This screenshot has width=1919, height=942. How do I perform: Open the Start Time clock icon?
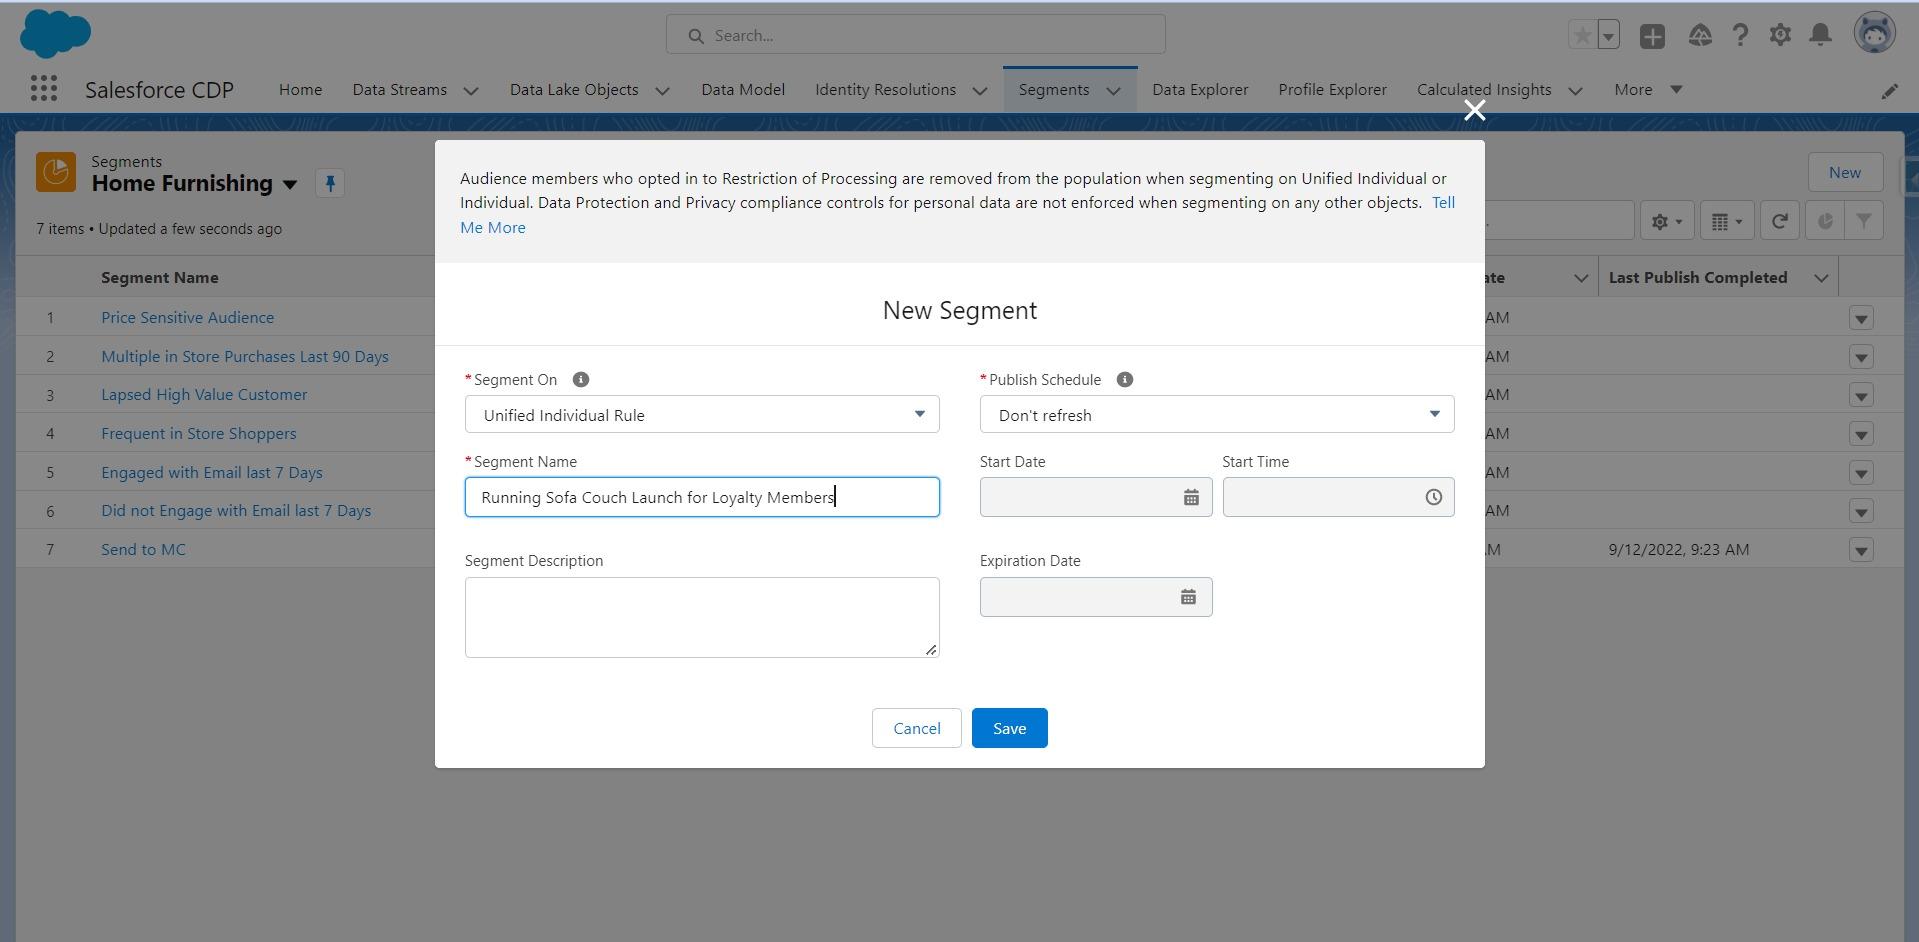pos(1433,497)
